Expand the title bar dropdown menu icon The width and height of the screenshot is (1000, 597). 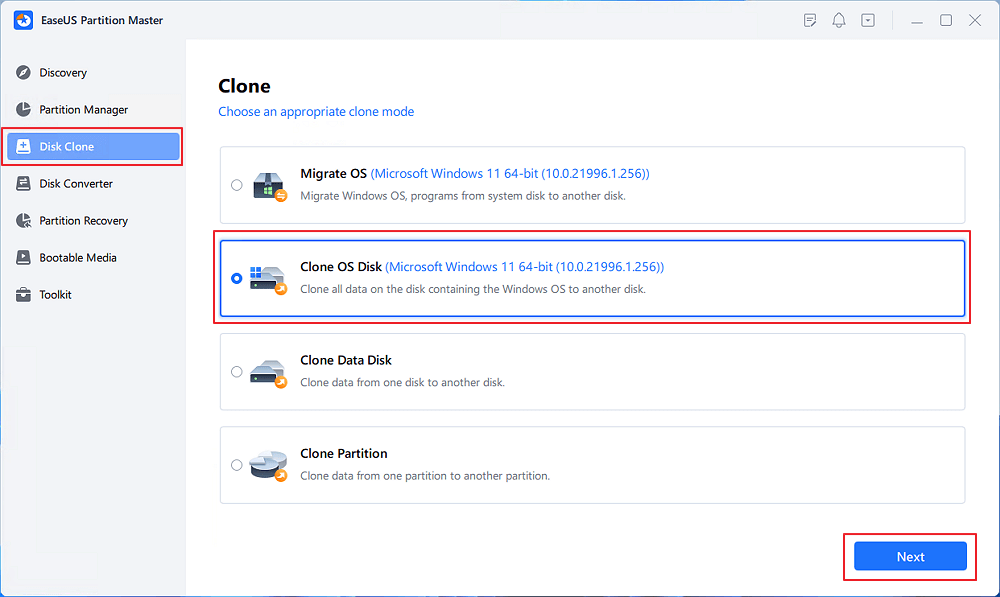click(x=868, y=20)
